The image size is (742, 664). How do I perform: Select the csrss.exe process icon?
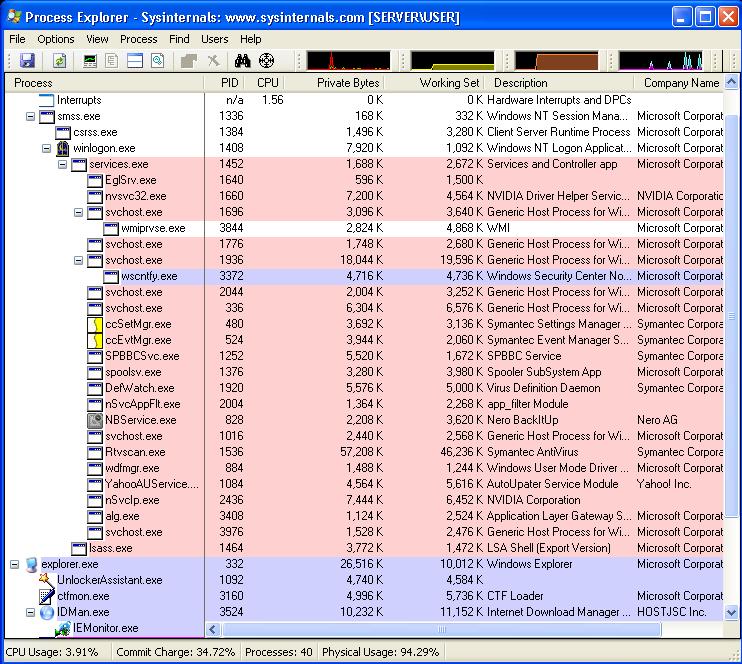coord(62,133)
